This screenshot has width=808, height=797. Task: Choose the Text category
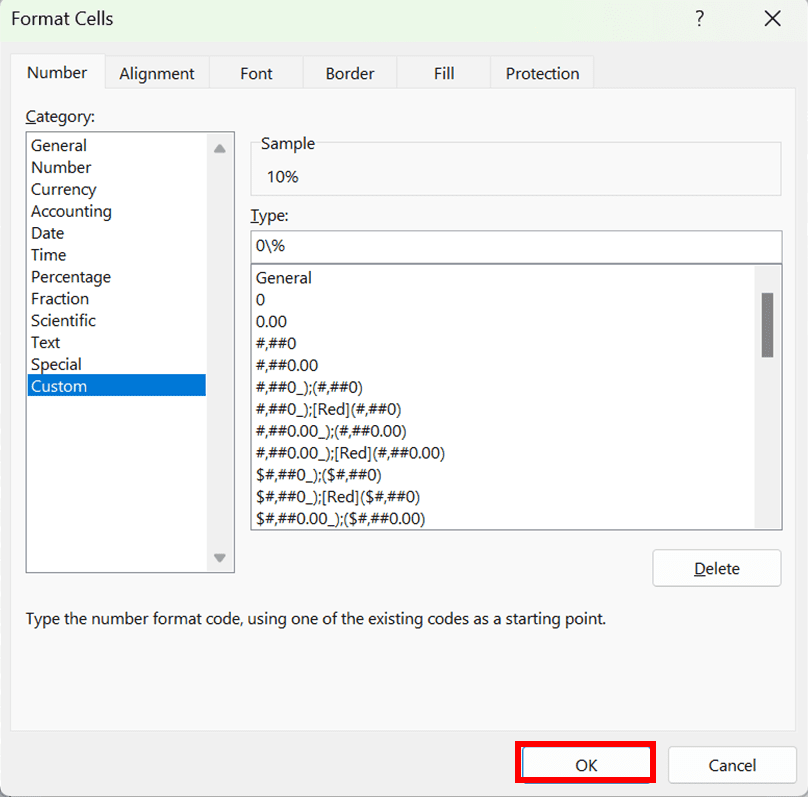pos(116,343)
